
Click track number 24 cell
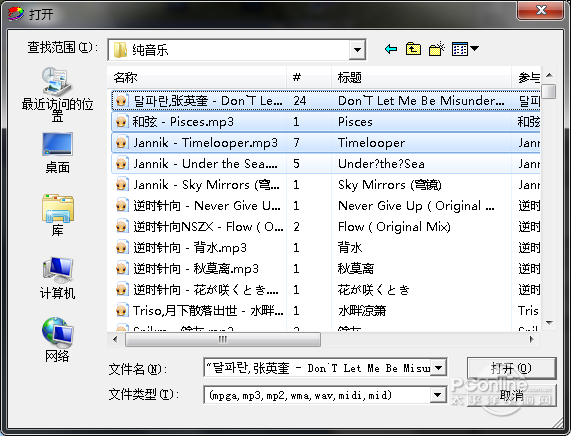point(300,101)
